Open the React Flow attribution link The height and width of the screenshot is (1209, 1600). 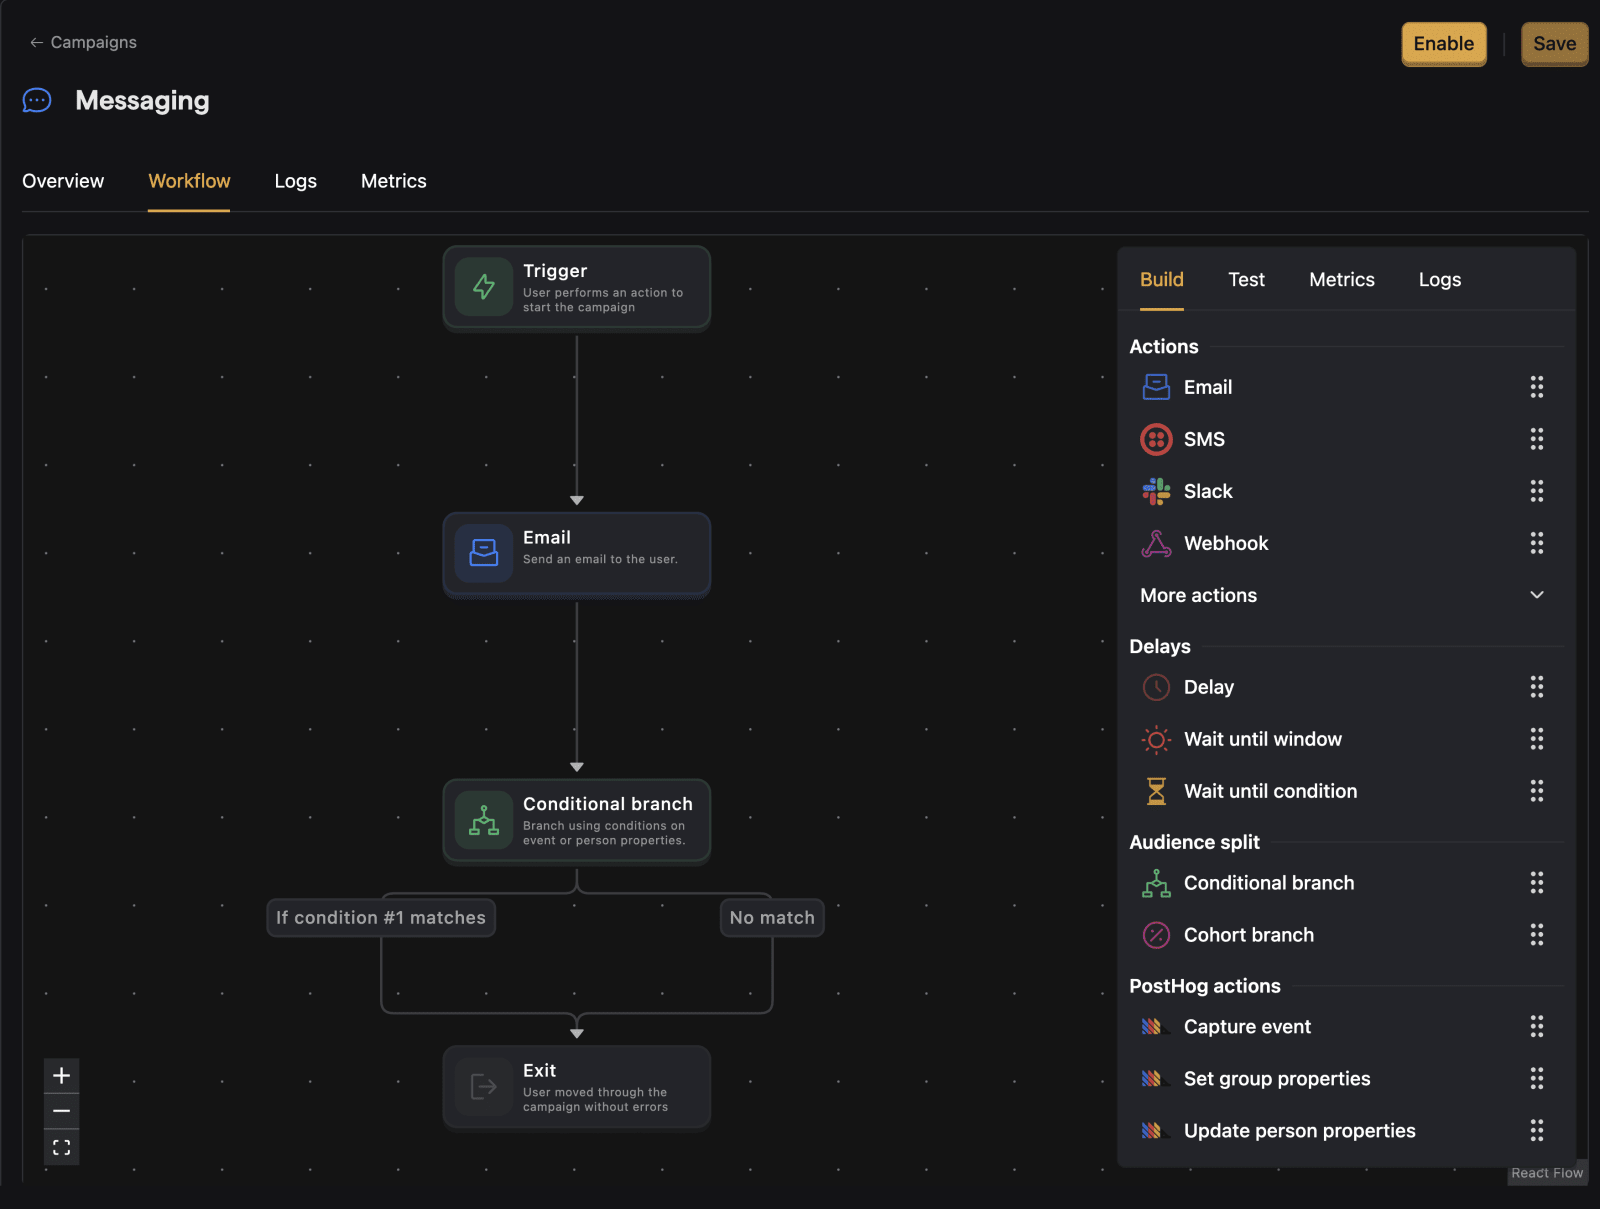point(1547,1173)
